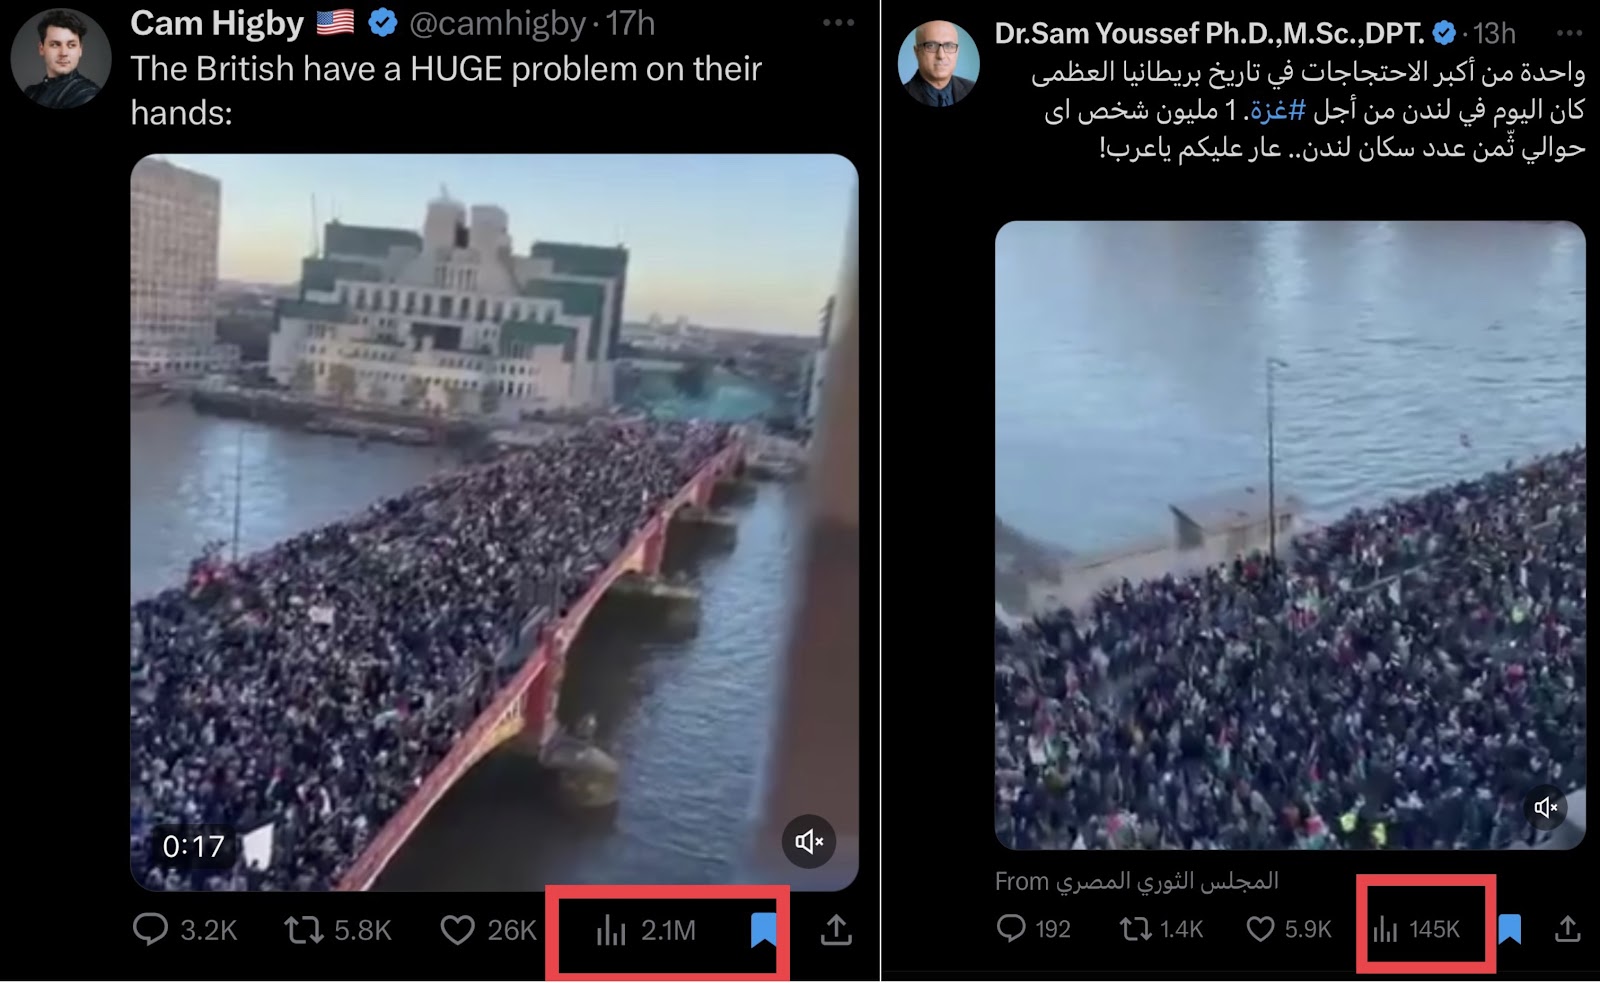Unmute the right crowd video
This screenshot has width=1600, height=983.
pyautogui.click(x=1546, y=807)
